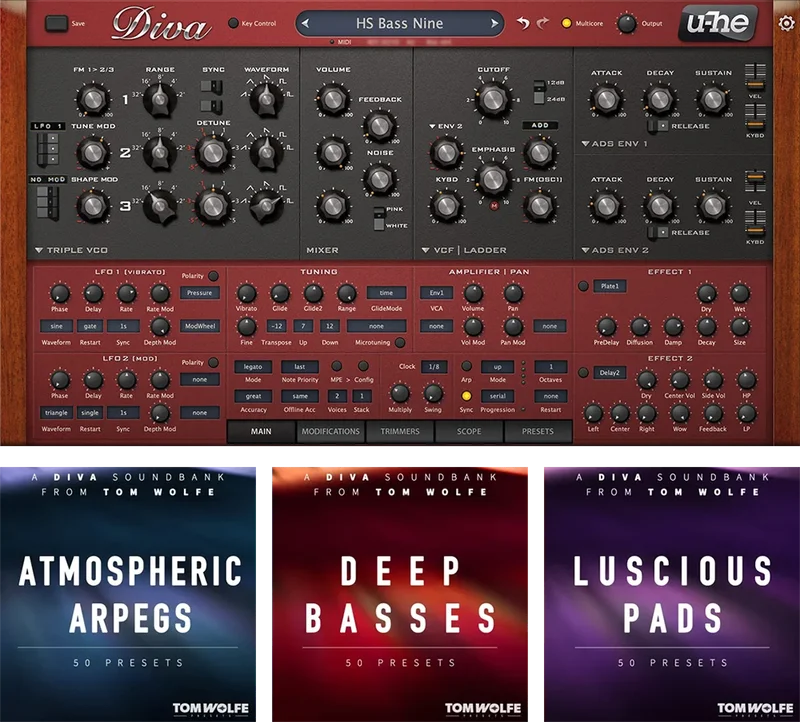
Task: Expand the ADS ENV 1 module menu
Action: (x=614, y=144)
